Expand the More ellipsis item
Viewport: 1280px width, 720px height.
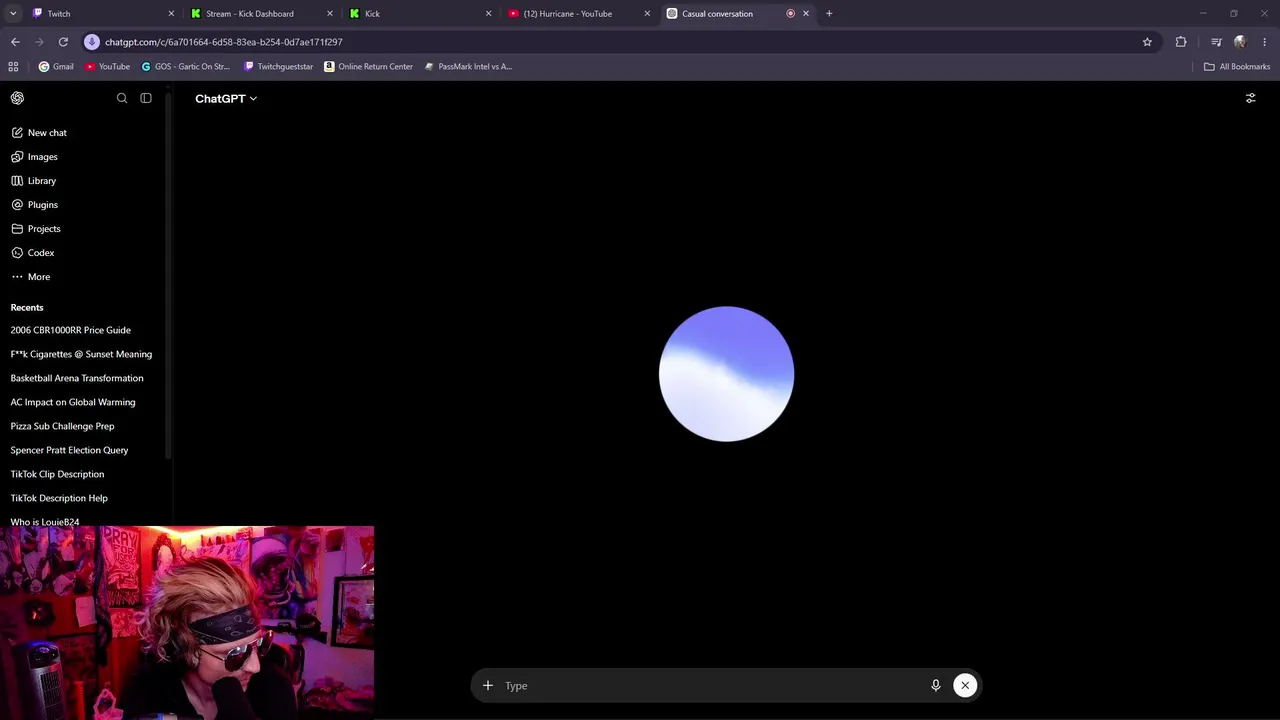pos(30,277)
